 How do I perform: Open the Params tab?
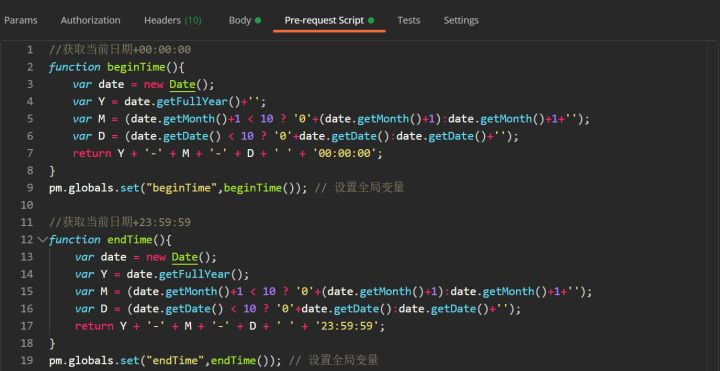[x=21, y=20]
